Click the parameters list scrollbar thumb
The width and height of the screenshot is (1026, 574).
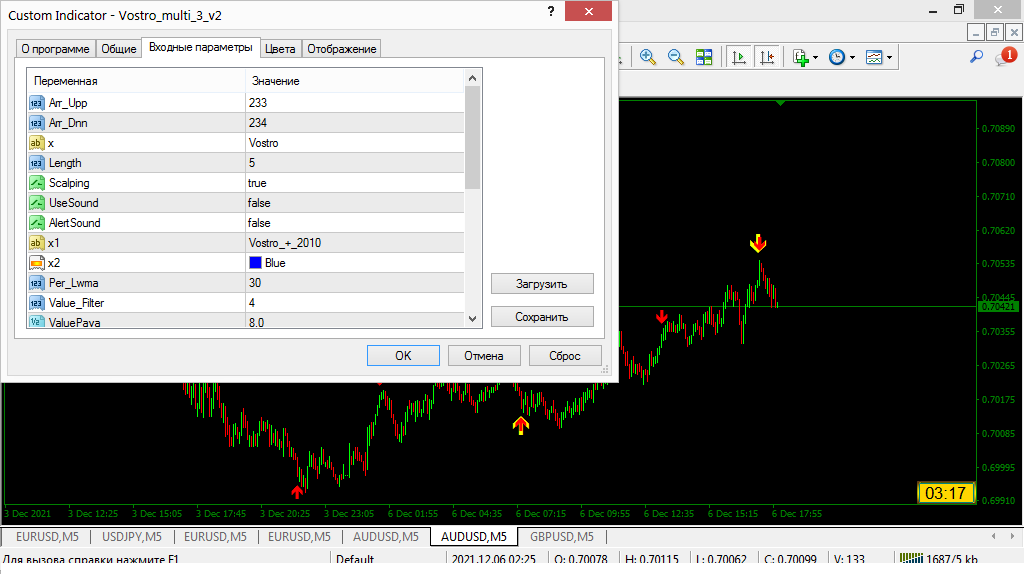472,137
